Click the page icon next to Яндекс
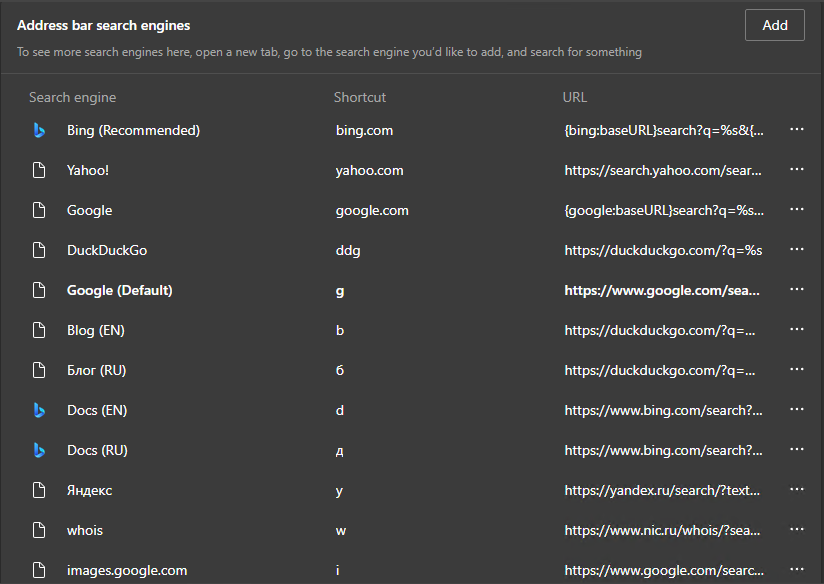The width and height of the screenshot is (824, 584). (x=39, y=490)
